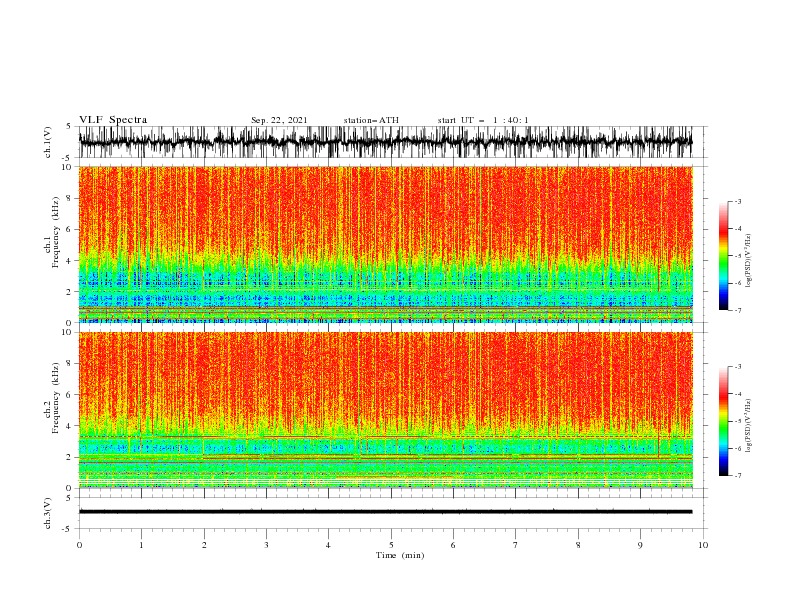Image resolution: width=792 pixels, height=612 pixels.
Task: Click the "ch.3(V)" axis label
Action: 48,513
